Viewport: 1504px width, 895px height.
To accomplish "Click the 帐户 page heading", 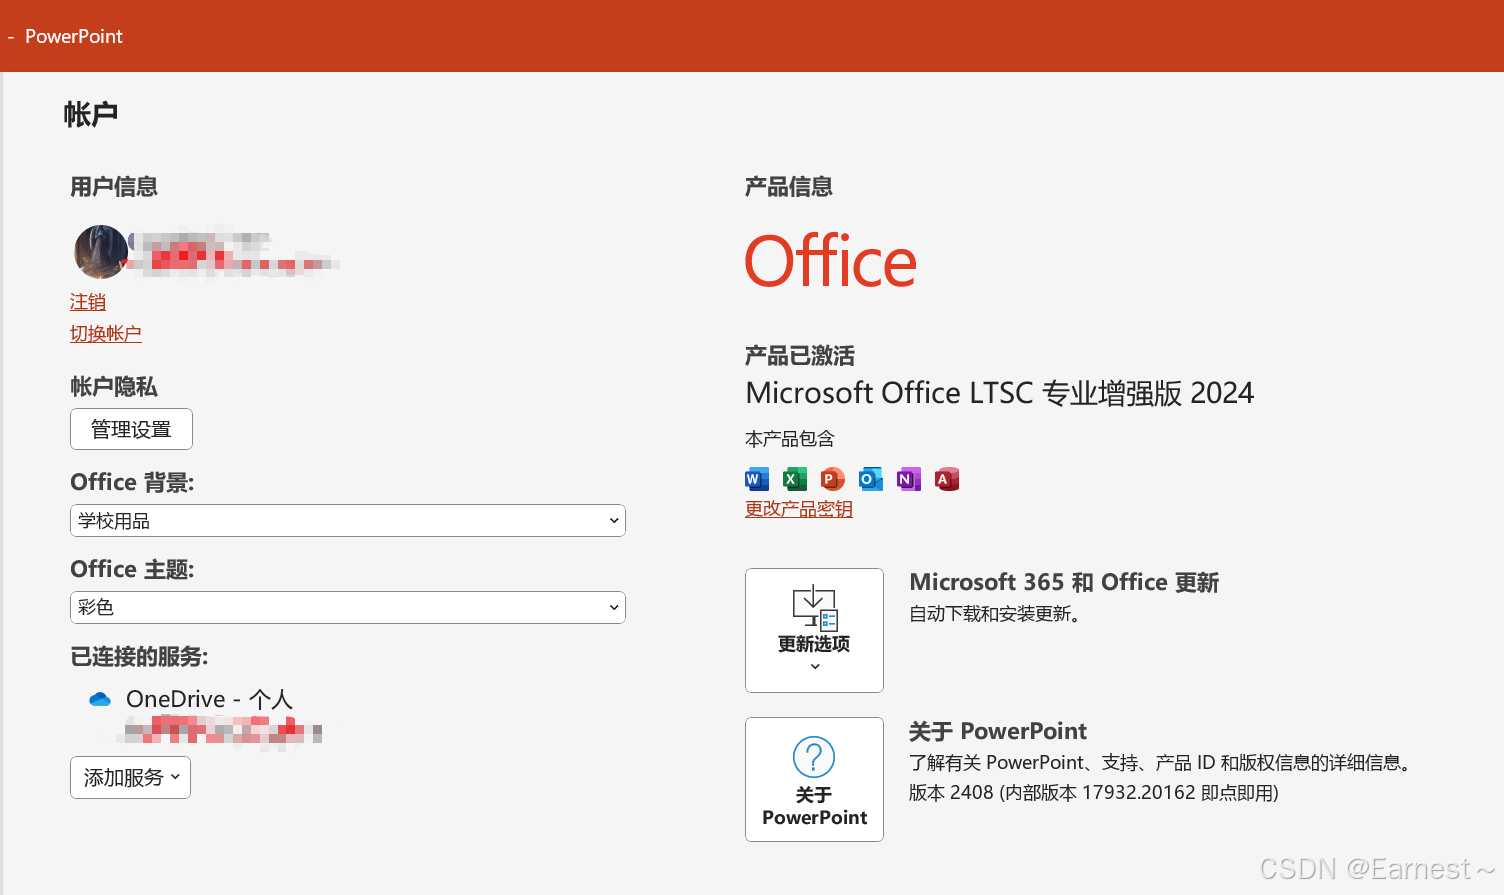I will pos(91,114).
